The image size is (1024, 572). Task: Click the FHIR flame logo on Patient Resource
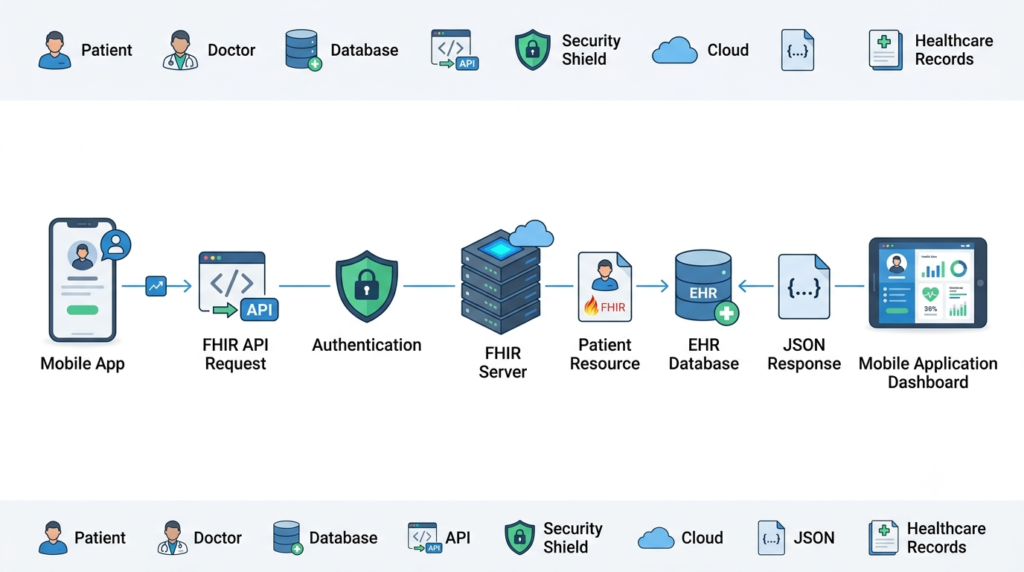point(591,306)
